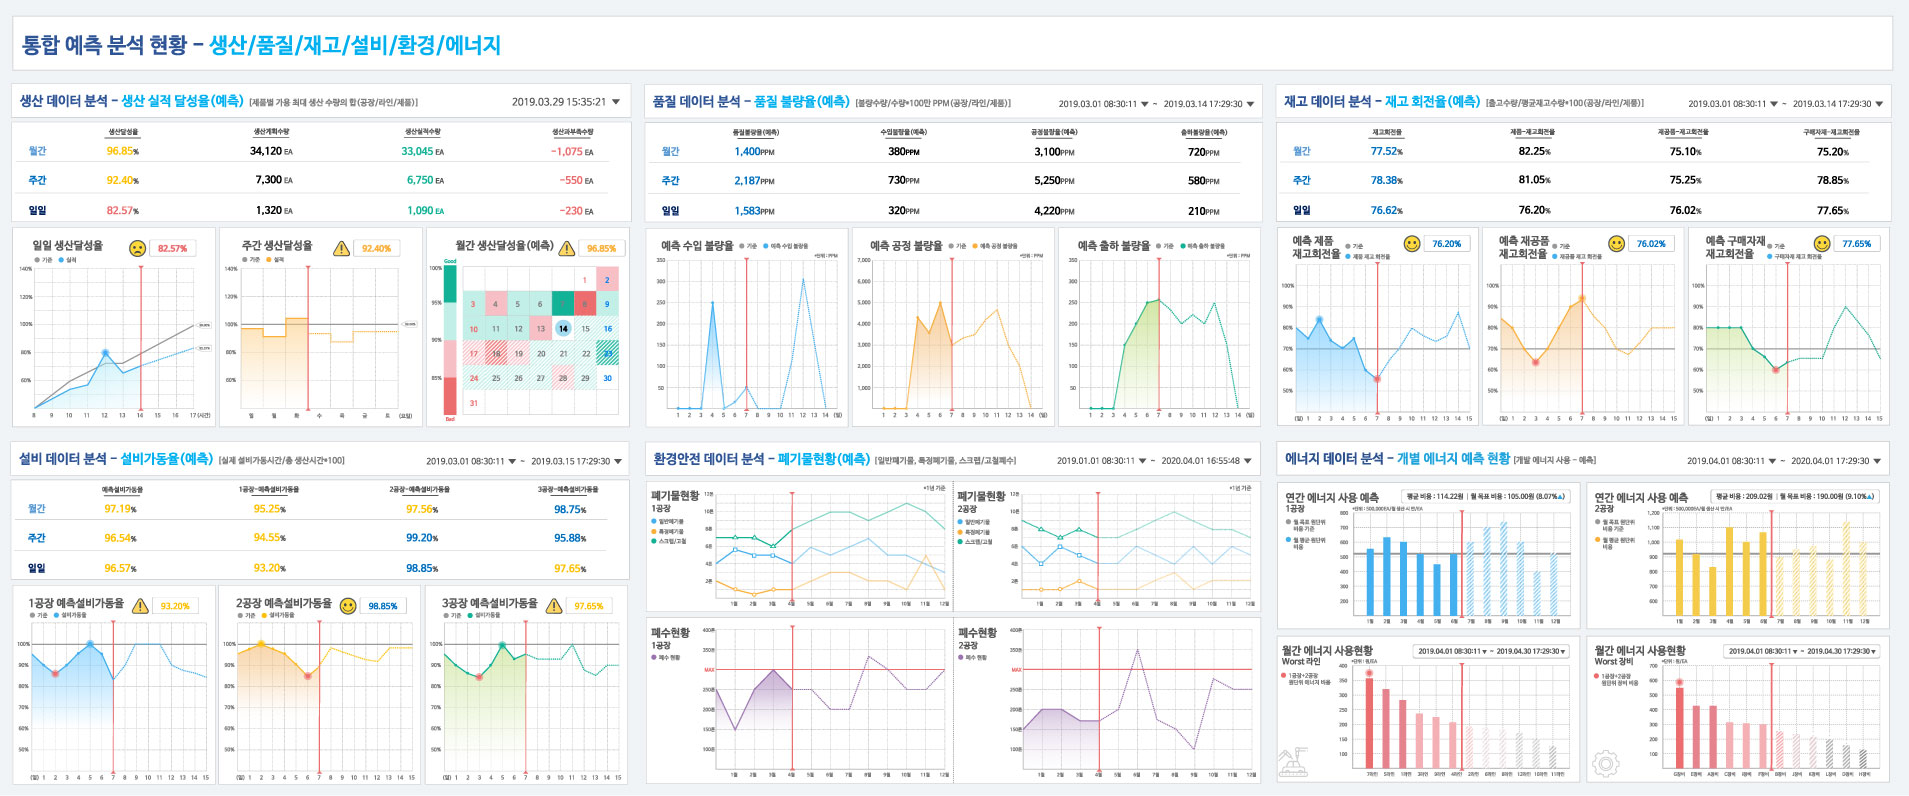The image size is (1909, 796).
Task: Click the 34,120 EA monthly planned quantity
Action: tap(271, 152)
